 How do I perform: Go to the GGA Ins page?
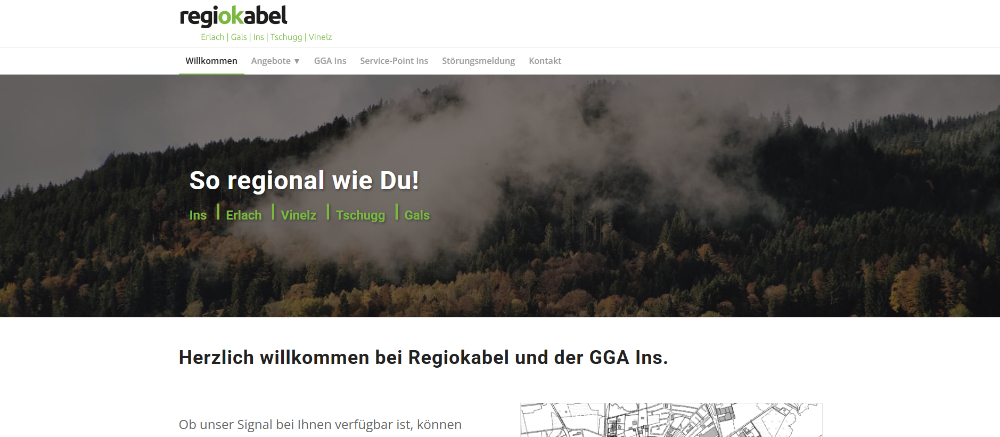[330, 61]
